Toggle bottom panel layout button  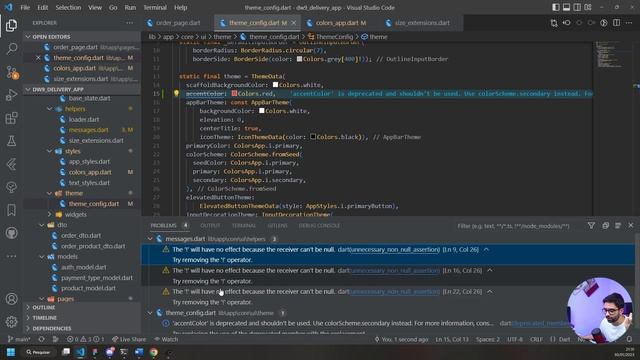pos(567,7)
